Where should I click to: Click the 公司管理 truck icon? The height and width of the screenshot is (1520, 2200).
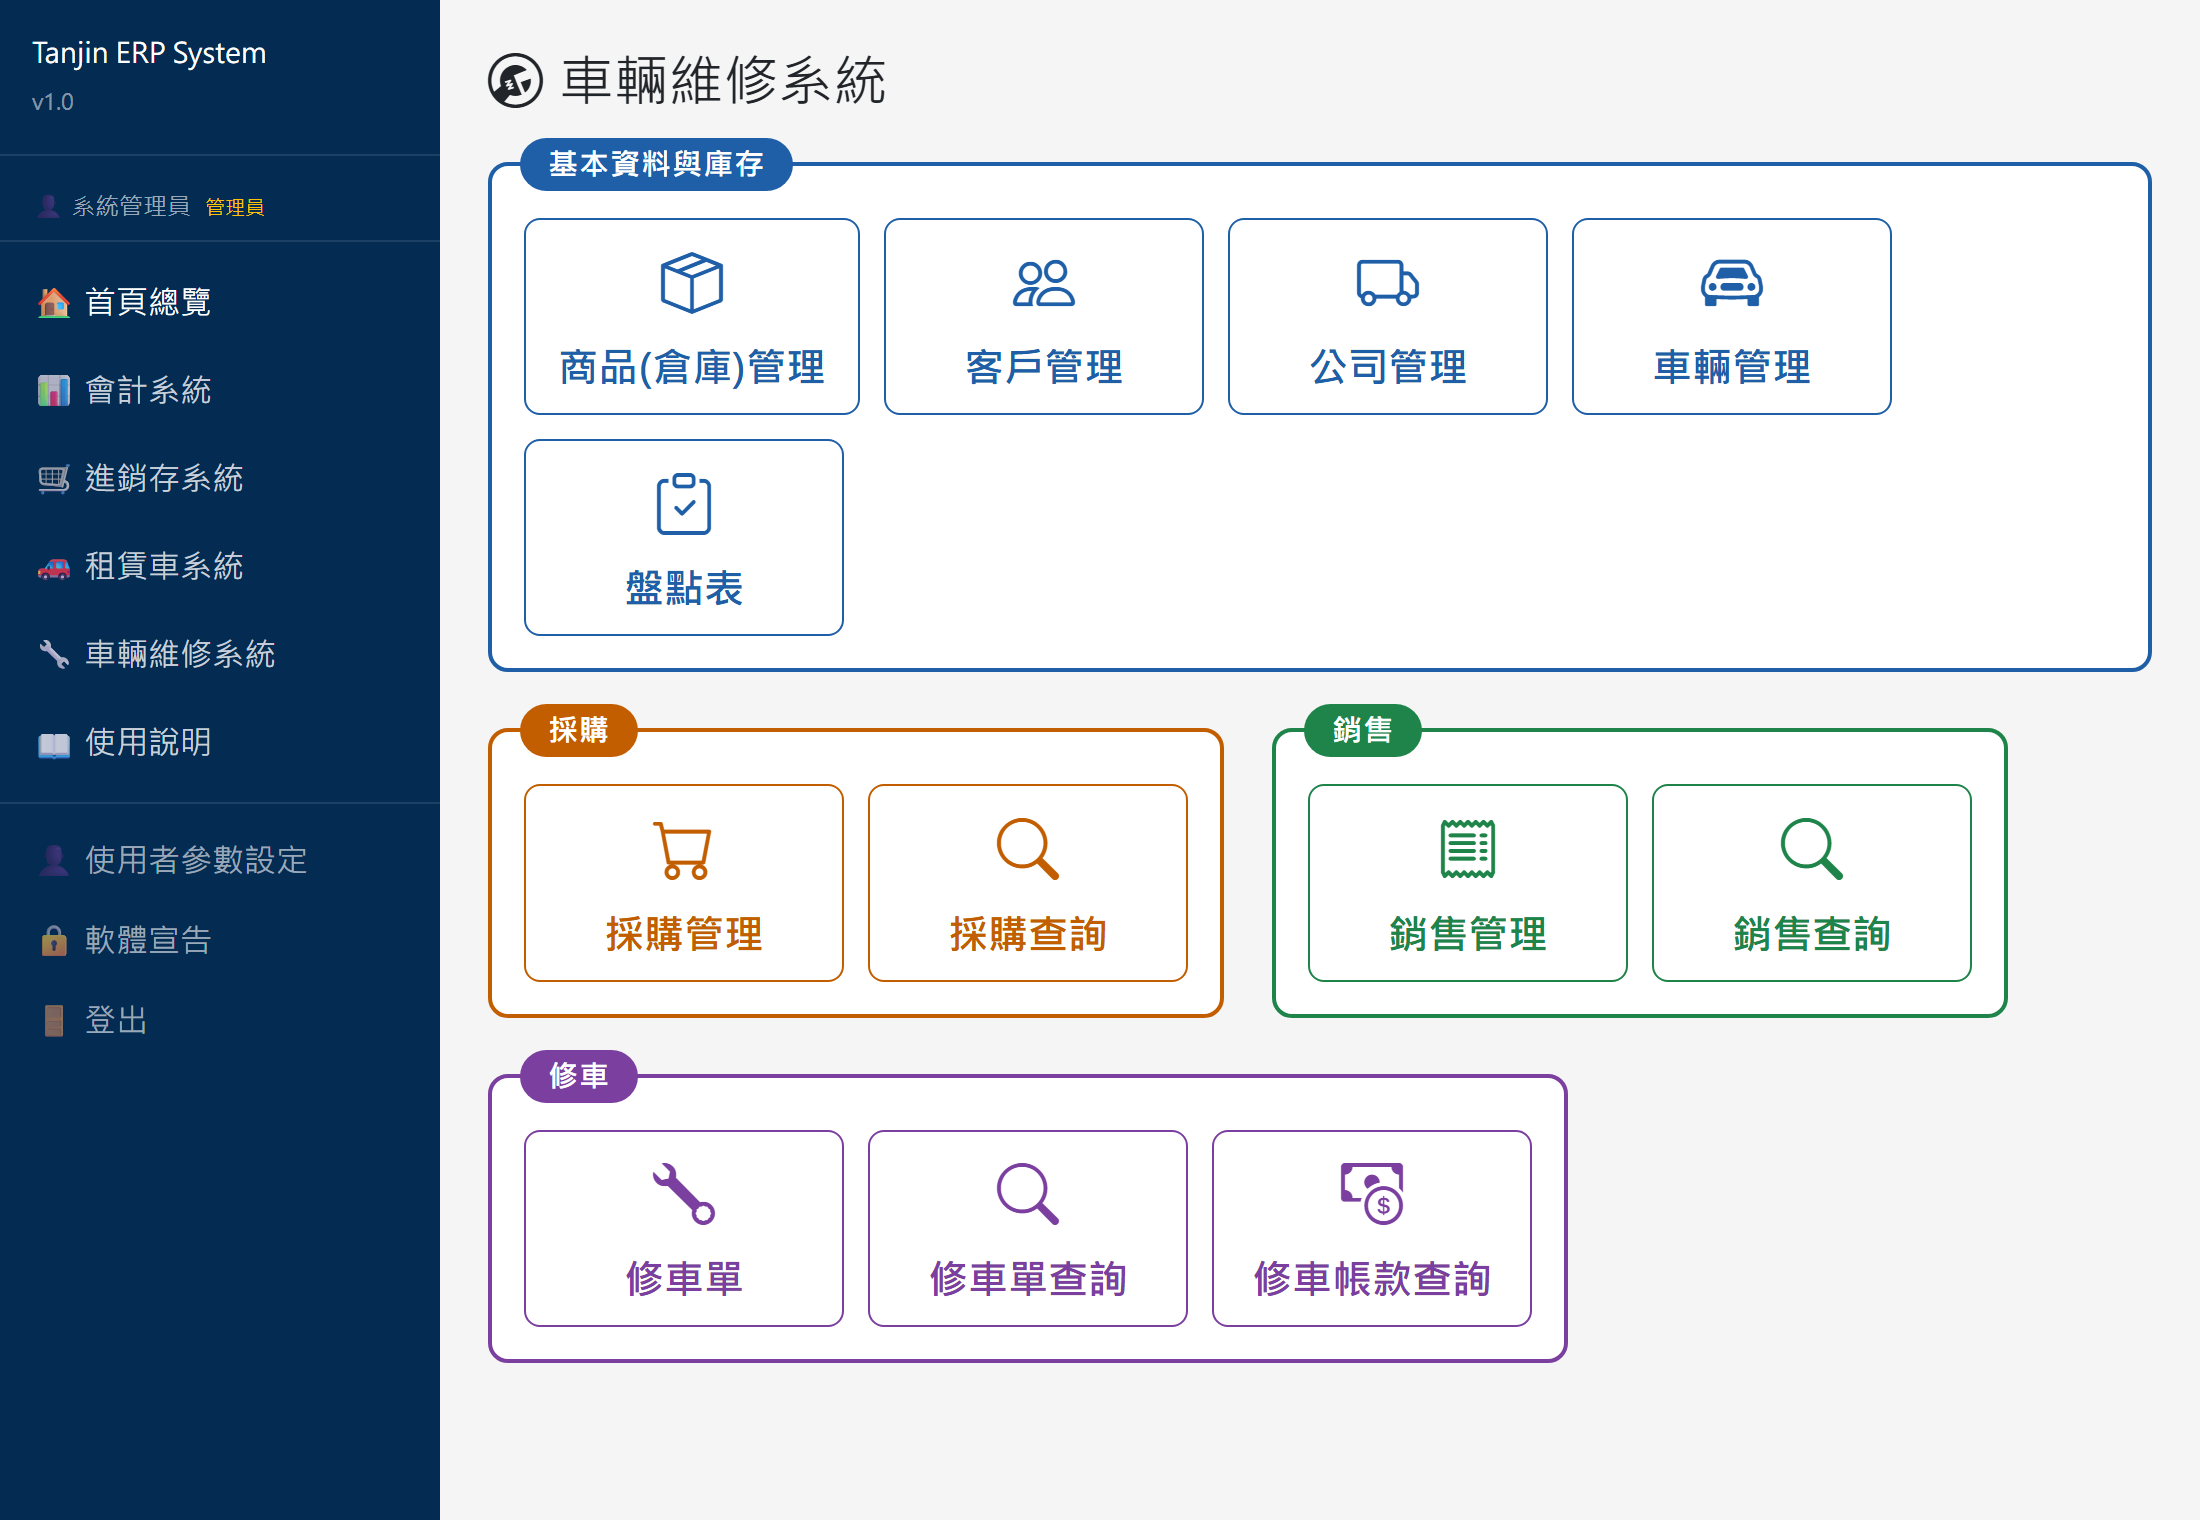[x=1387, y=283]
